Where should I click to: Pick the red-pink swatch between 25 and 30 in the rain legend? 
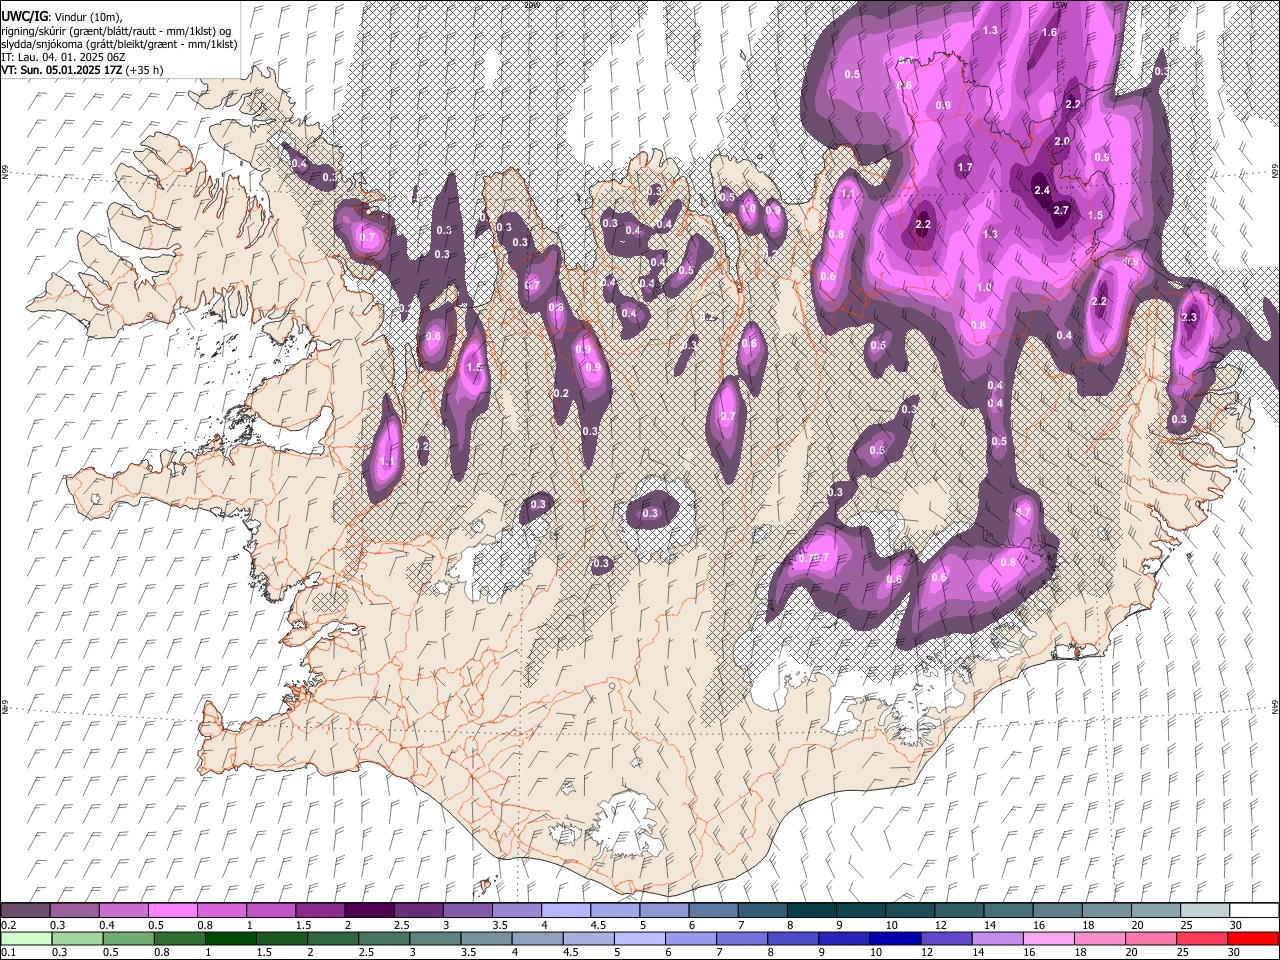(x=1202, y=938)
